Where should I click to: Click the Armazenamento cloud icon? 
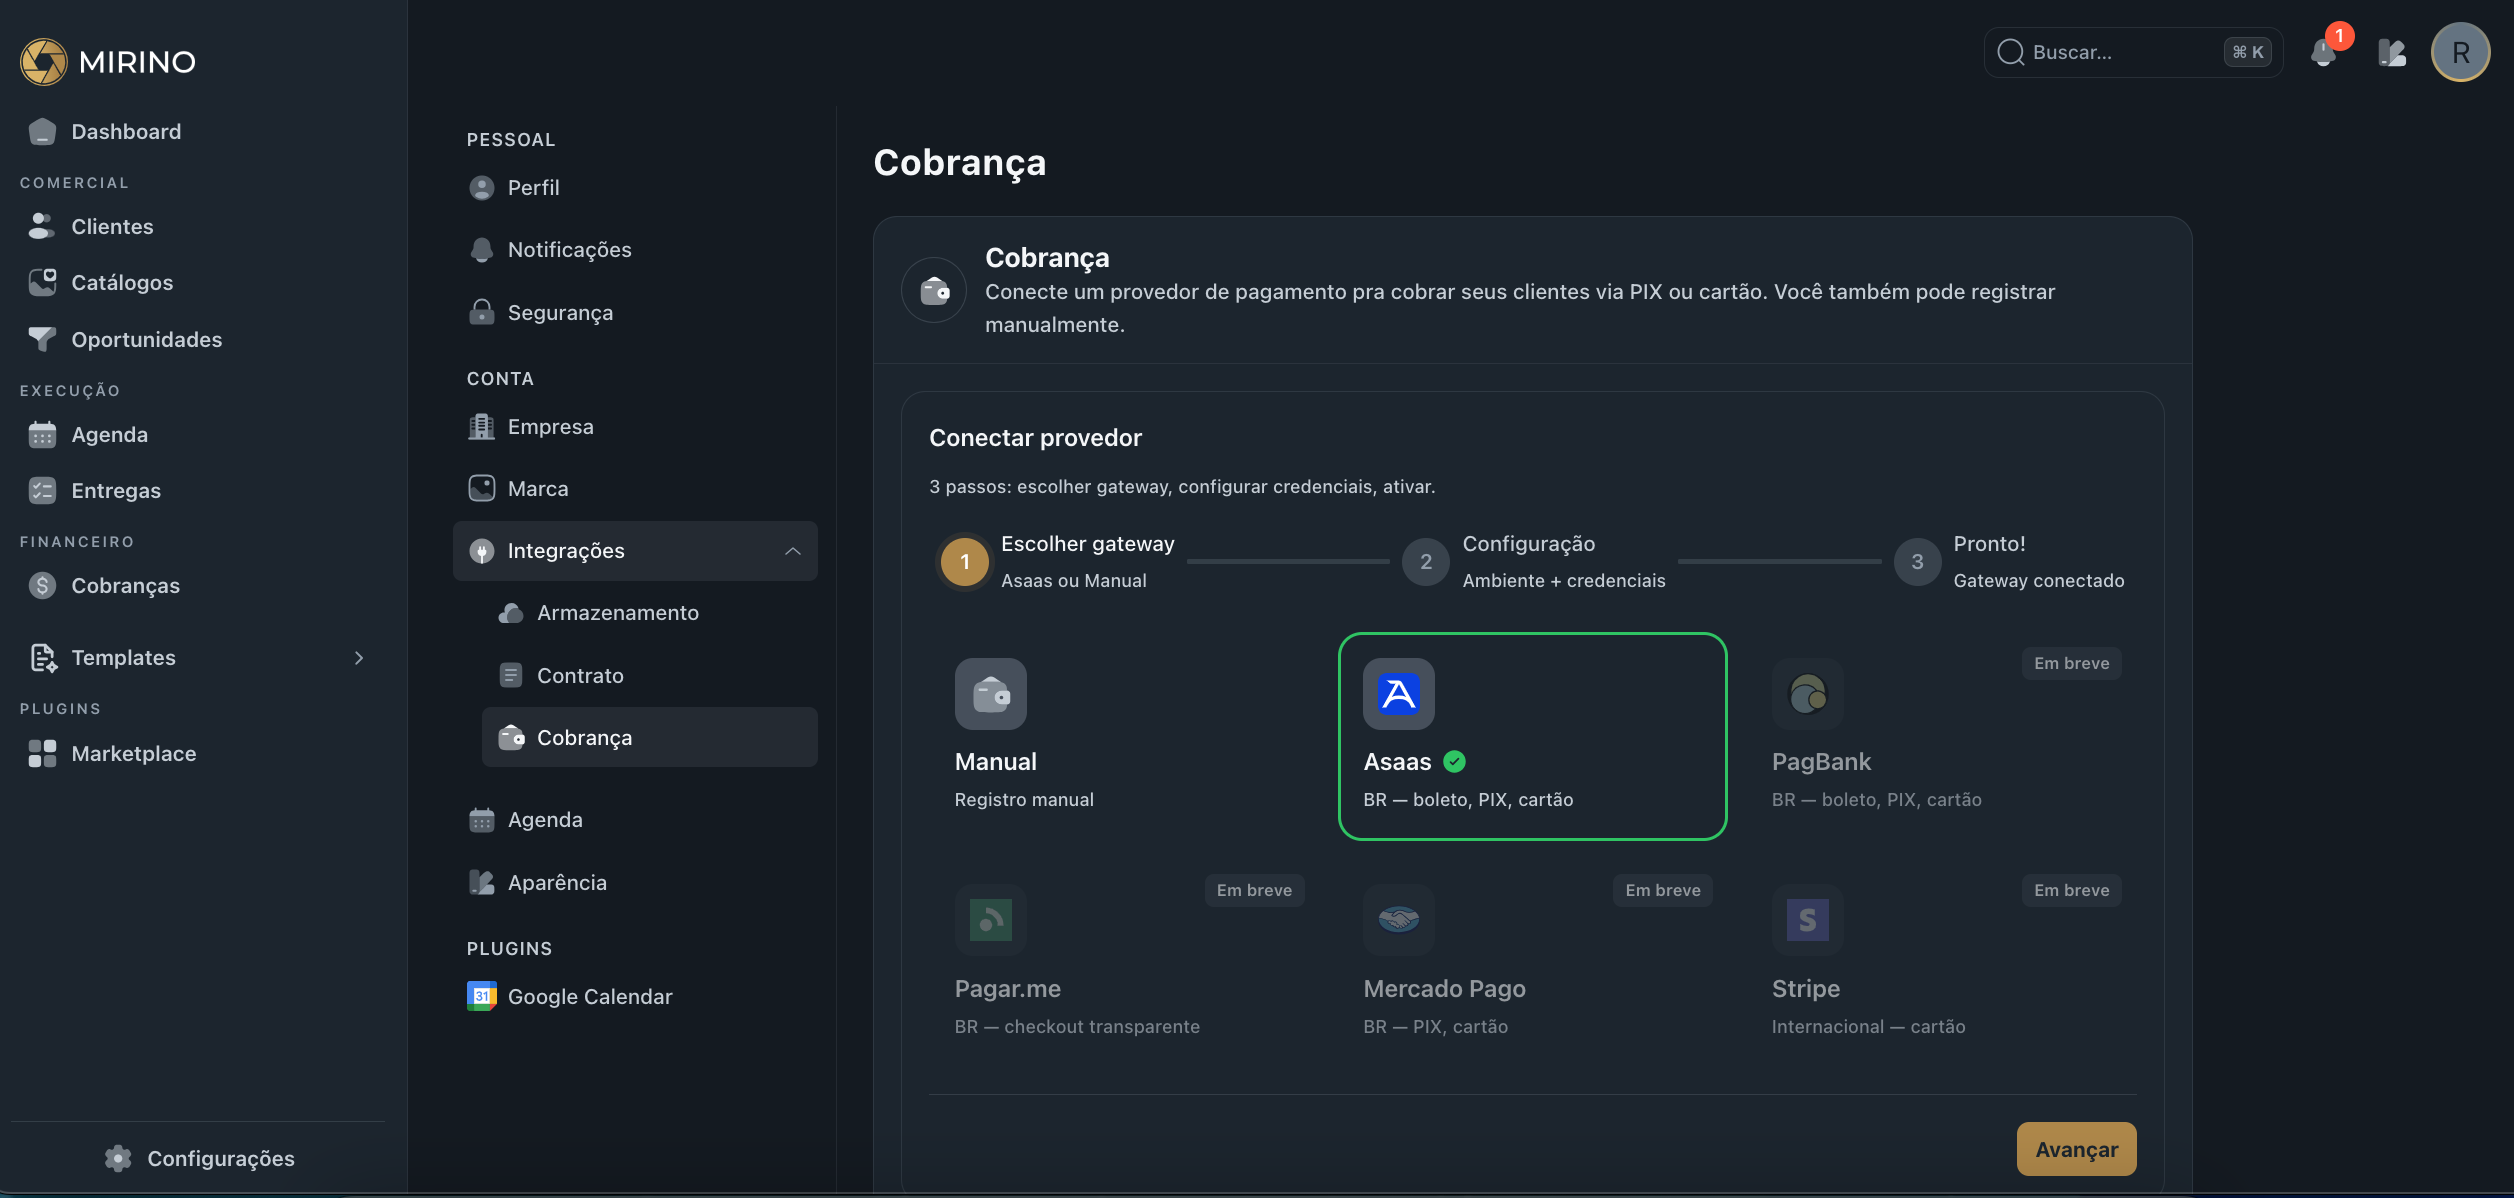coord(511,613)
